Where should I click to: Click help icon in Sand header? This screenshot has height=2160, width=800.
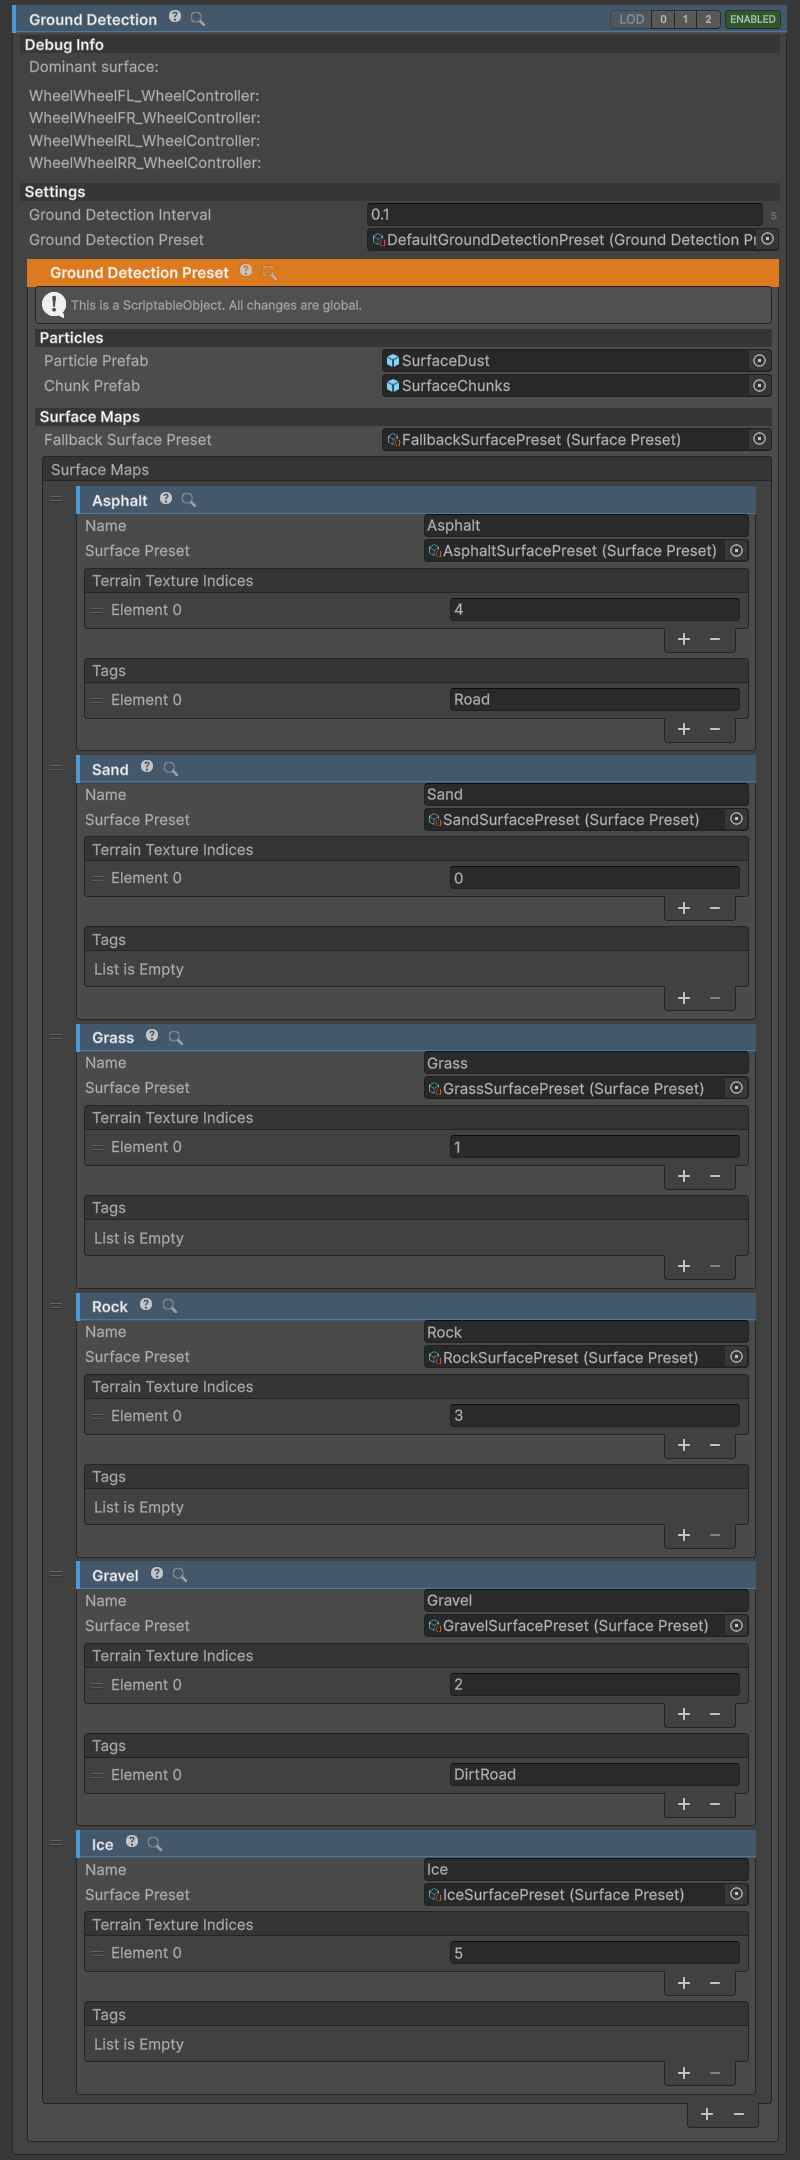[x=147, y=767]
